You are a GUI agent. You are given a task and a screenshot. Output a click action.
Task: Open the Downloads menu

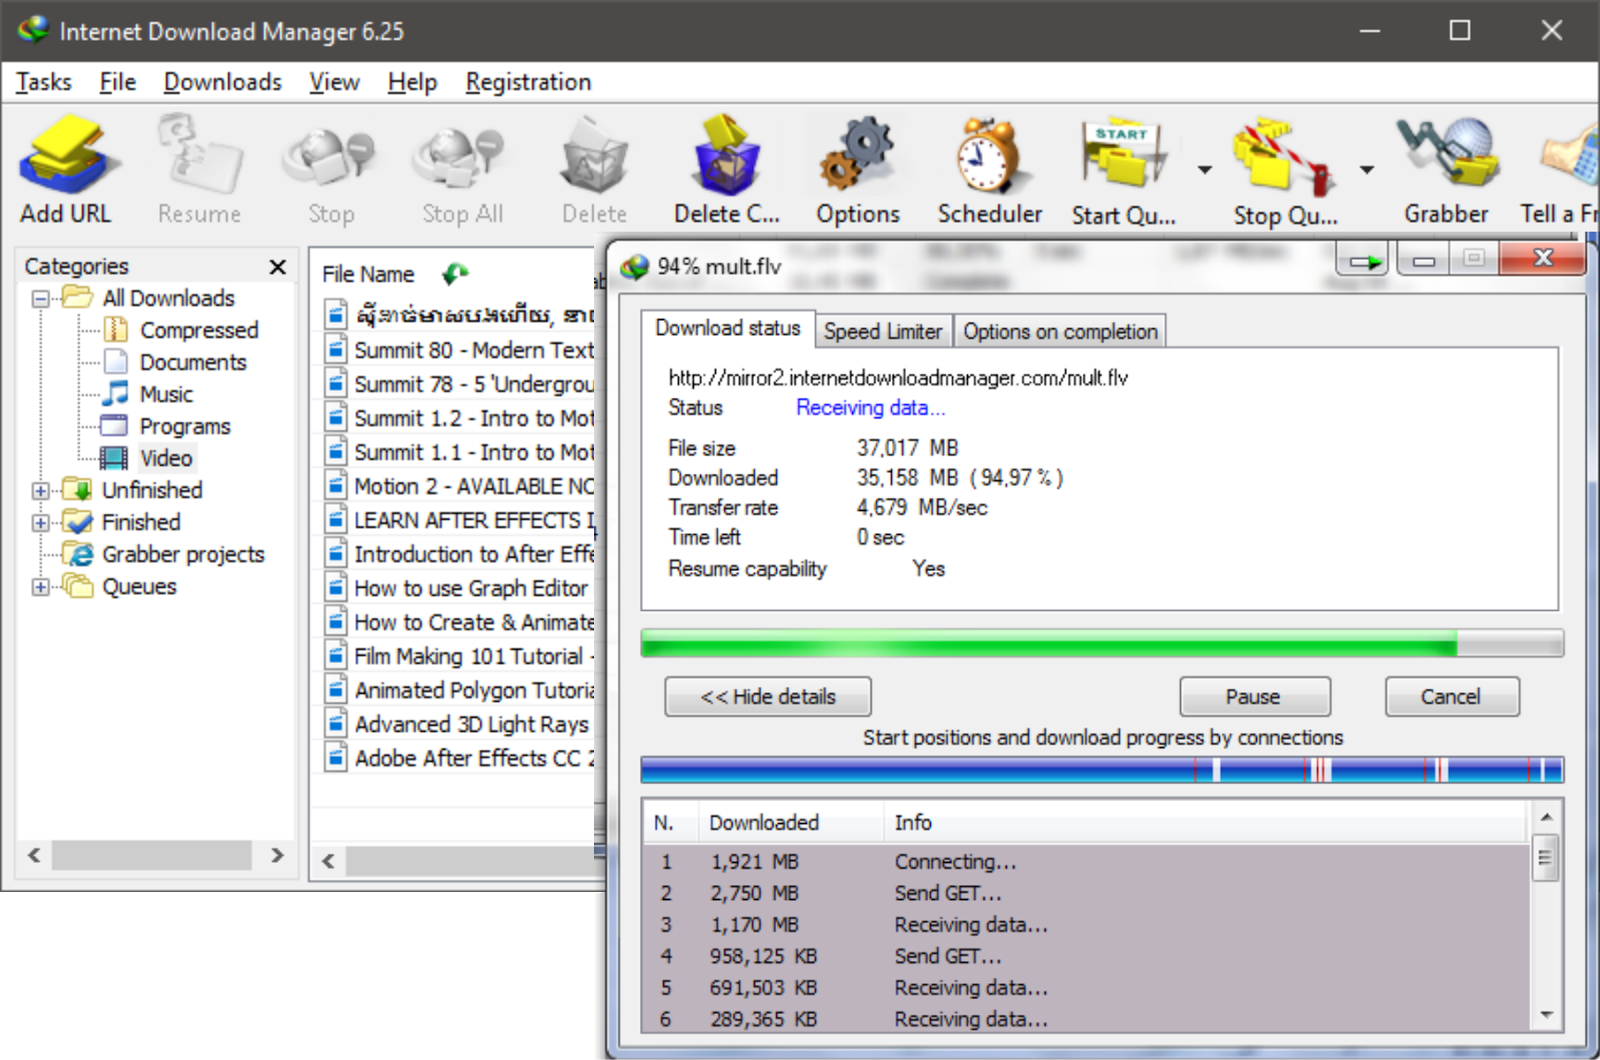tap(222, 82)
